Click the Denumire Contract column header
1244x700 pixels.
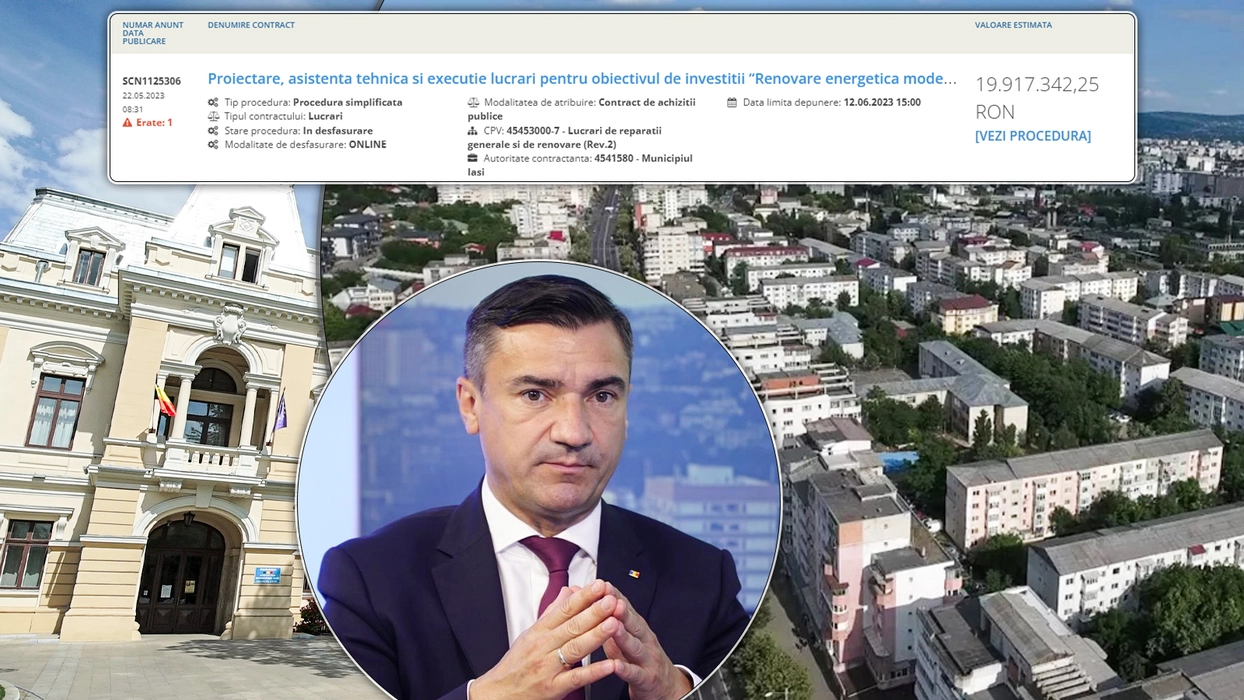click(x=251, y=25)
